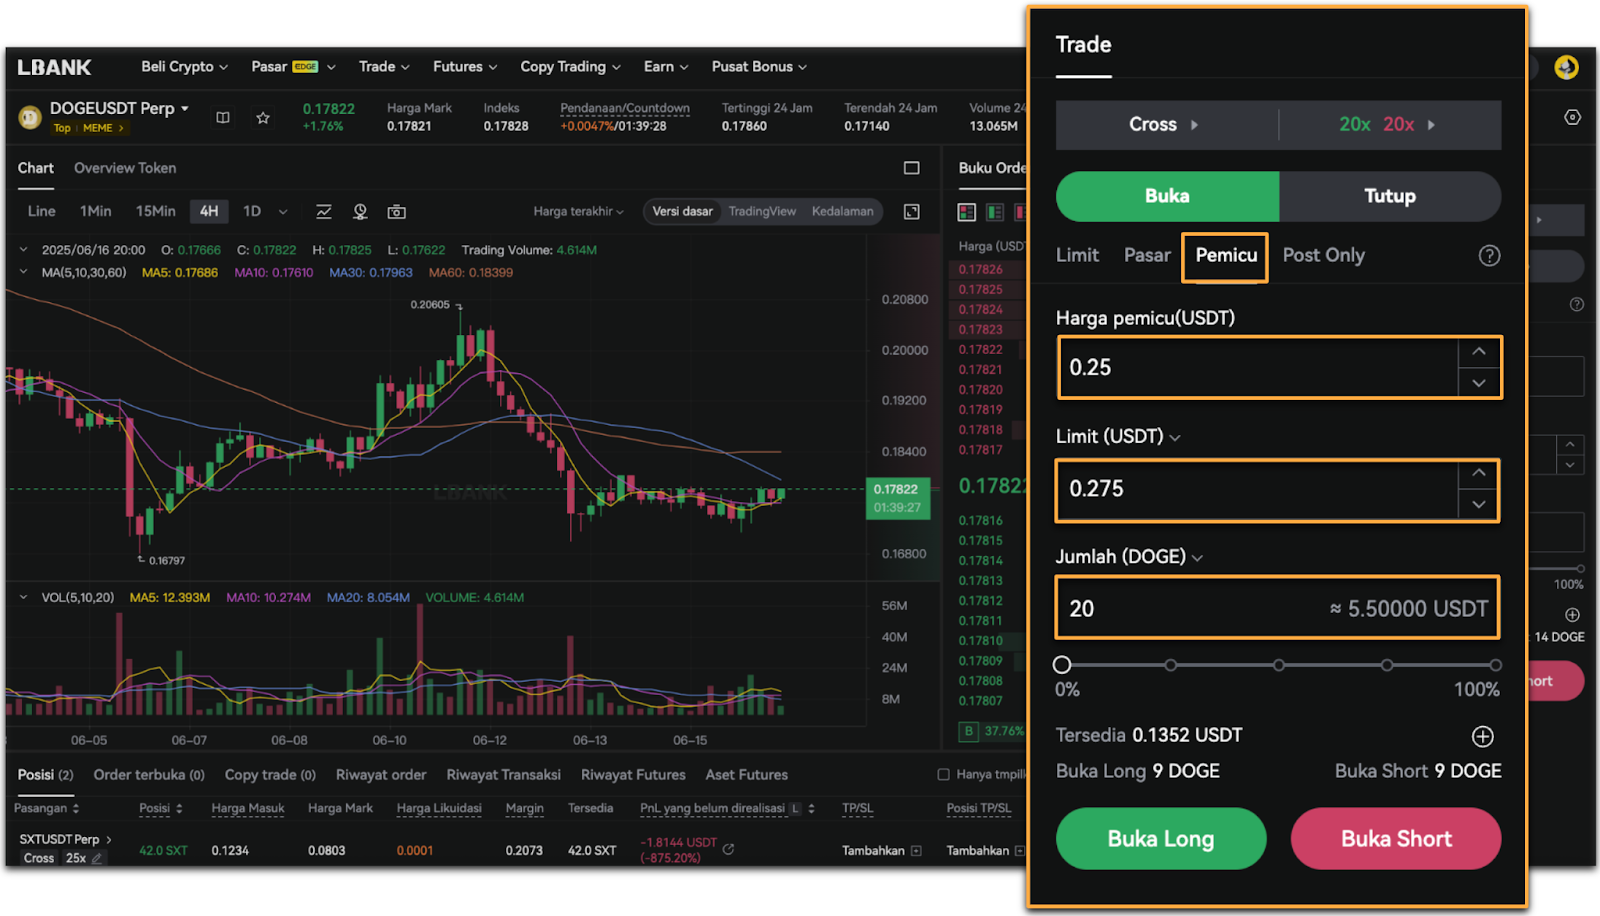Expand the Jumlah (DOGE) unit dropdown
Screen dimensions: 1600x916
(1197, 558)
